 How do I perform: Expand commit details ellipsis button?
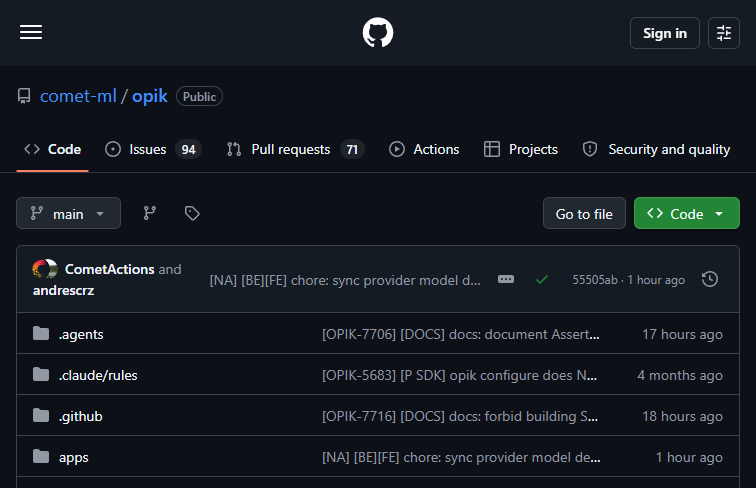506,279
